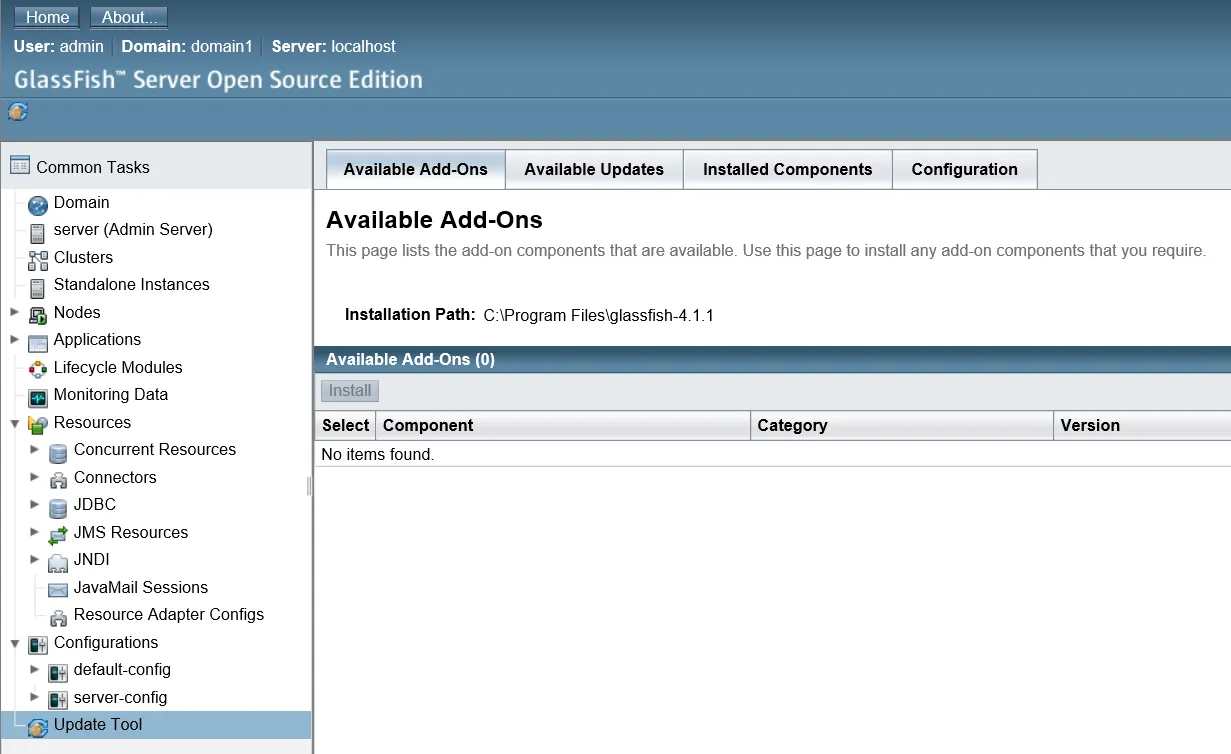The width and height of the screenshot is (1231, 754).
Task: Open the Available Add-Ons tab
Action: 415,169
